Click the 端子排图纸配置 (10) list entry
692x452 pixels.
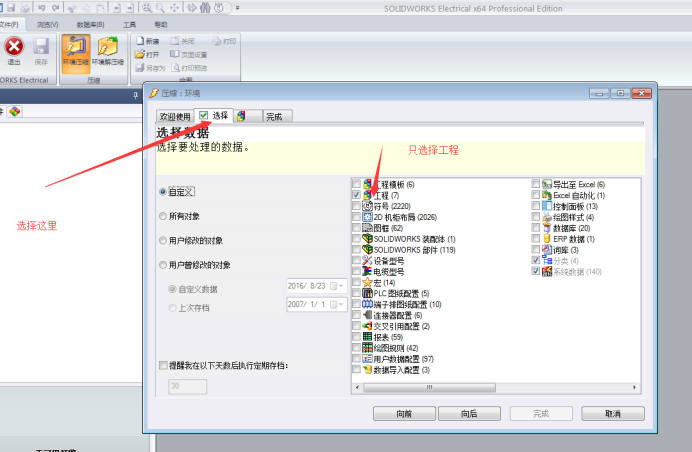tap(407, 304)
